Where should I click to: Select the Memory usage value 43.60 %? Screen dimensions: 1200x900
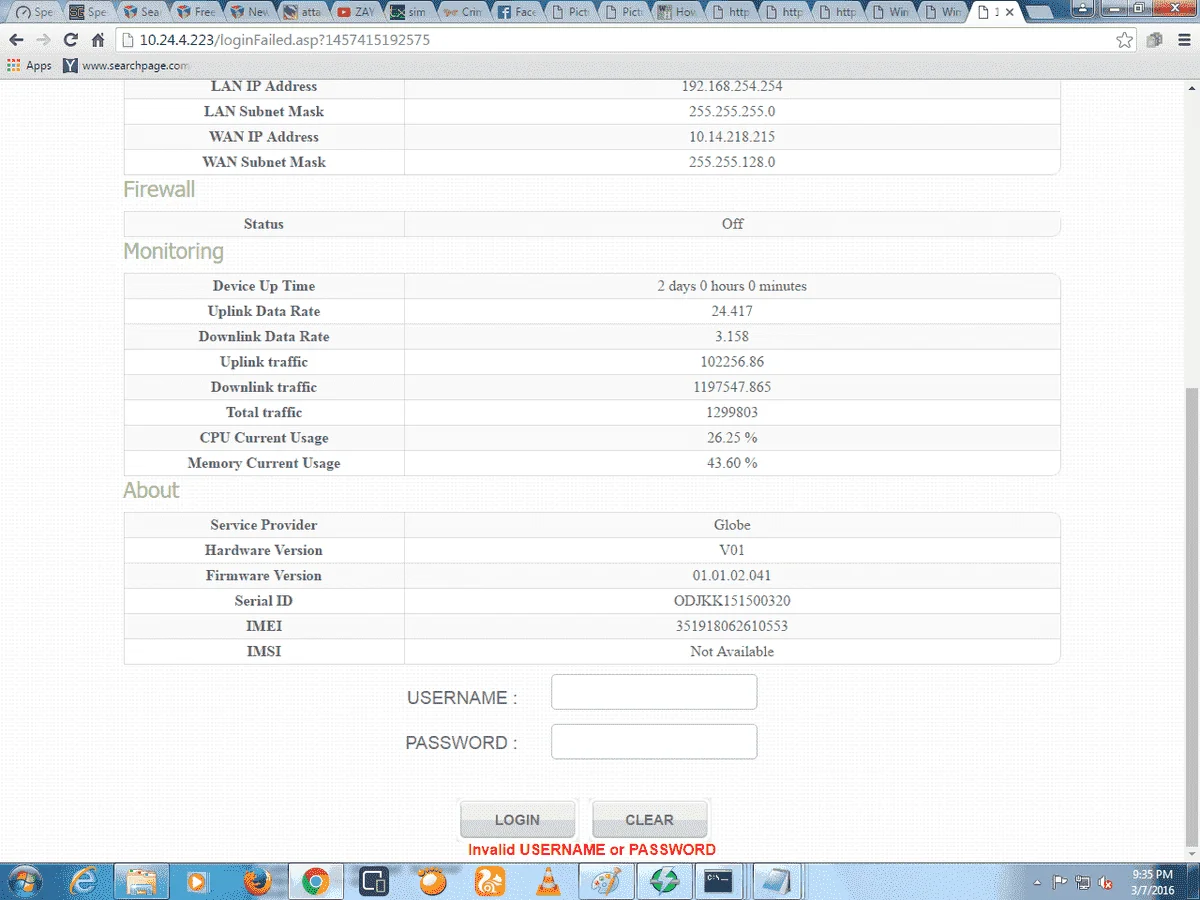732,463
